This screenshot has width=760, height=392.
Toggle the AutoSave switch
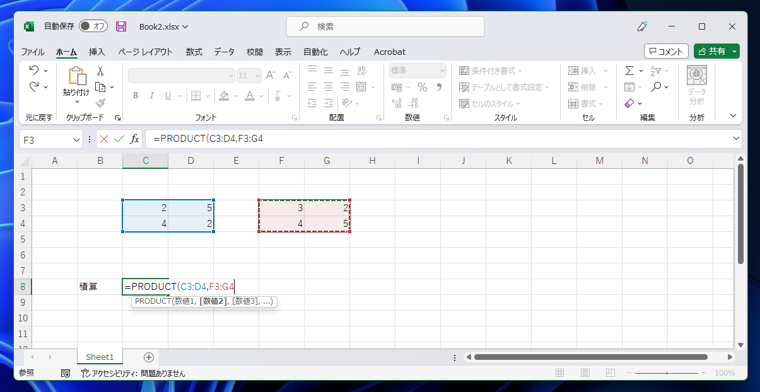pos(93,27)
